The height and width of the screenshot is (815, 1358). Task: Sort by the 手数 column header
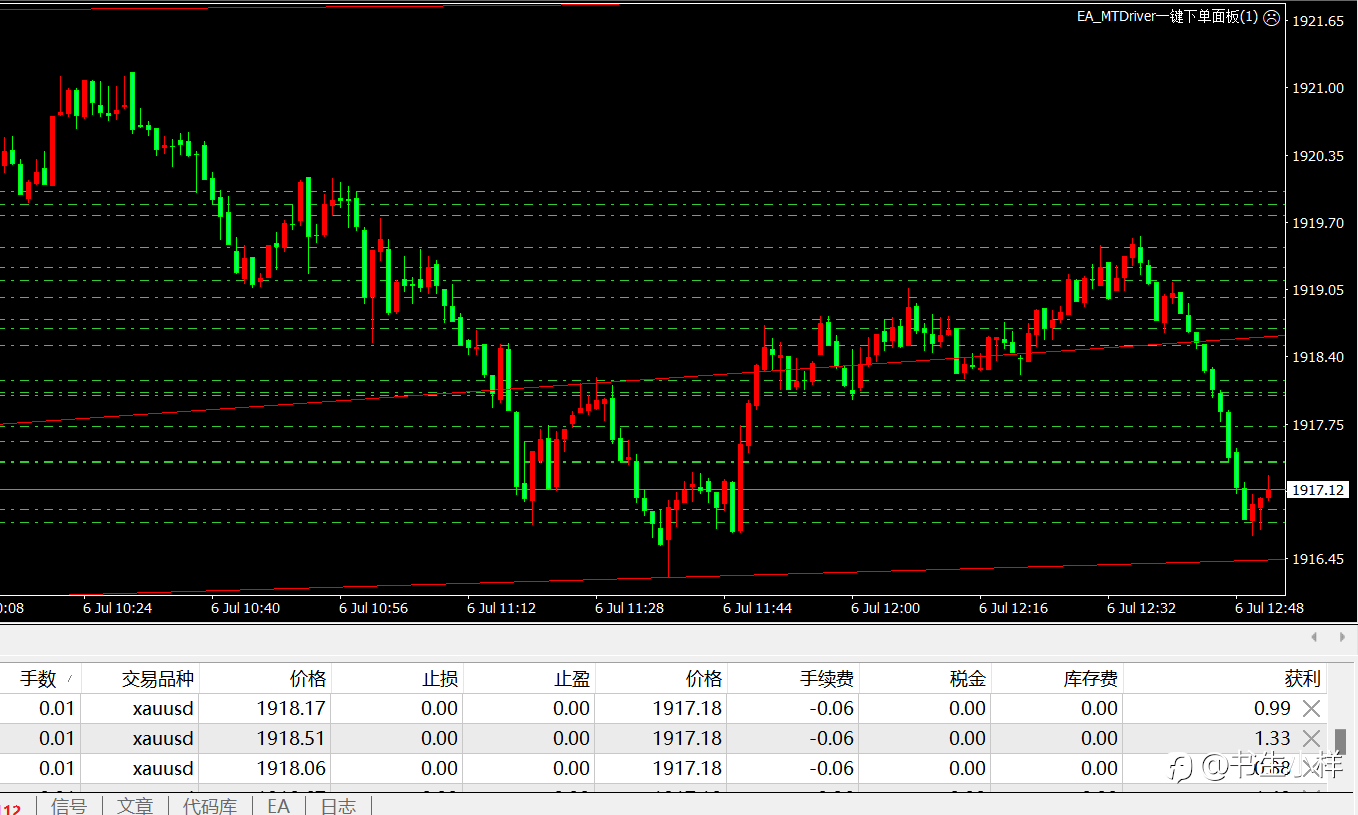(x=38, y=679)
